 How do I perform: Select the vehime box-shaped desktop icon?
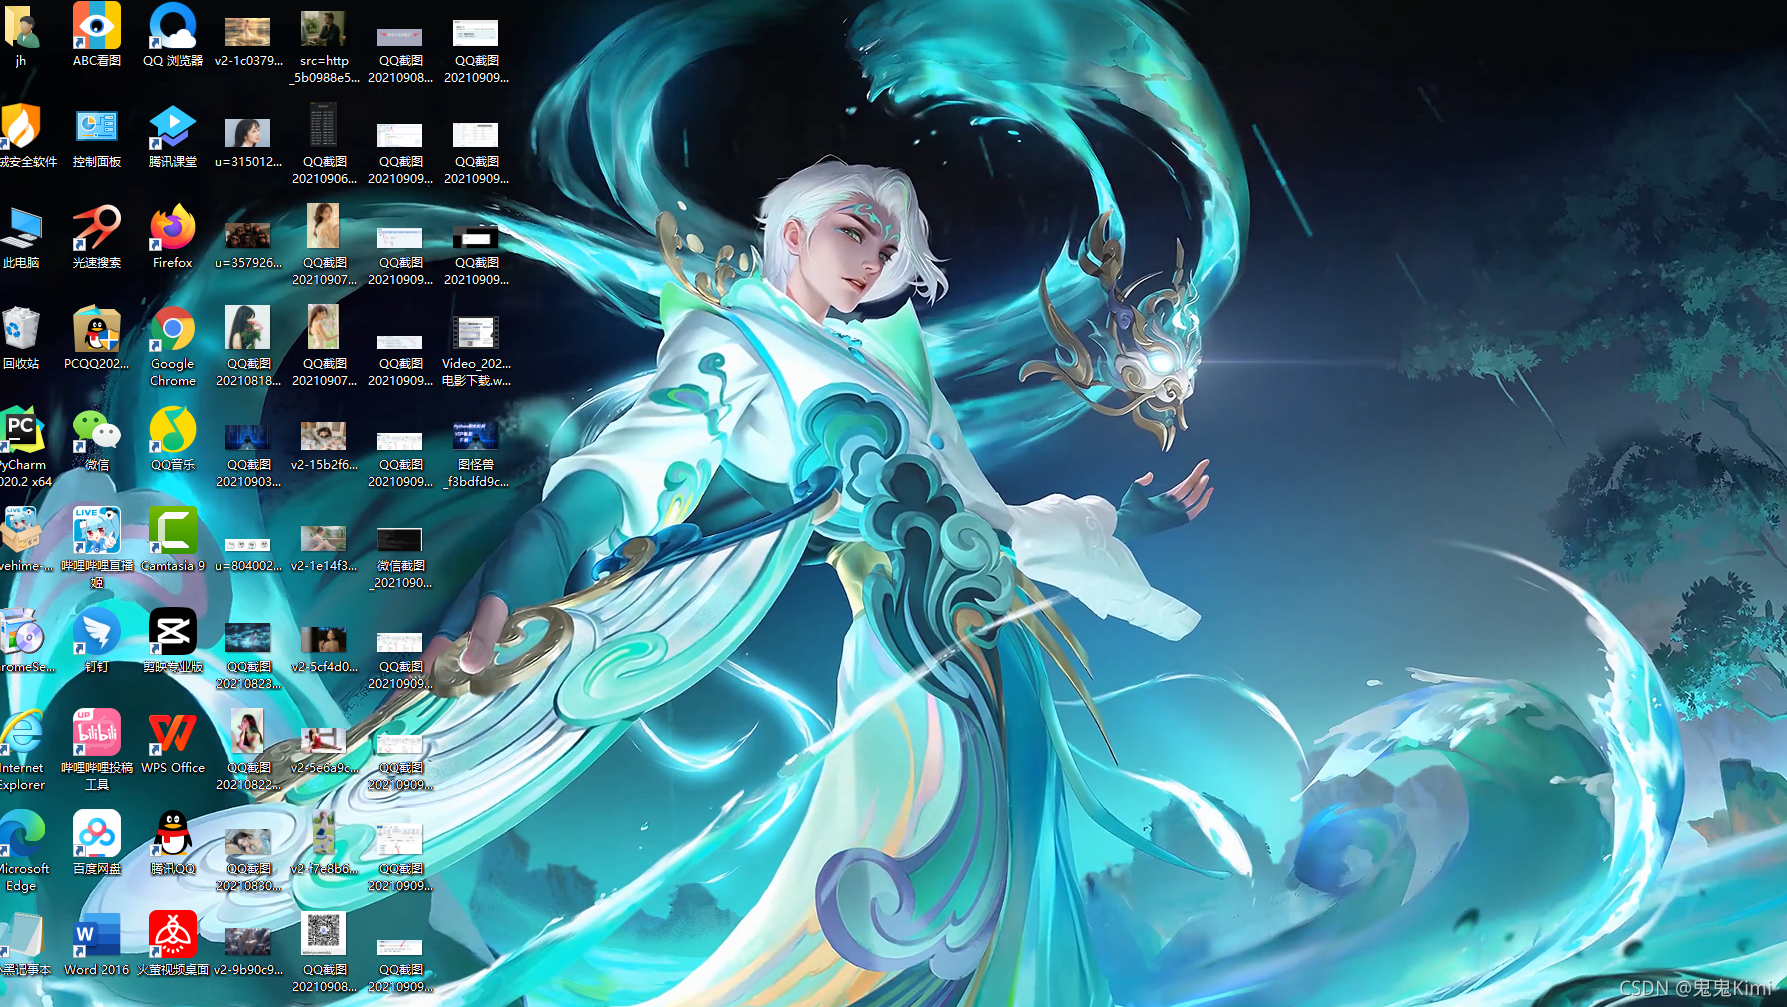click(22, 540)
